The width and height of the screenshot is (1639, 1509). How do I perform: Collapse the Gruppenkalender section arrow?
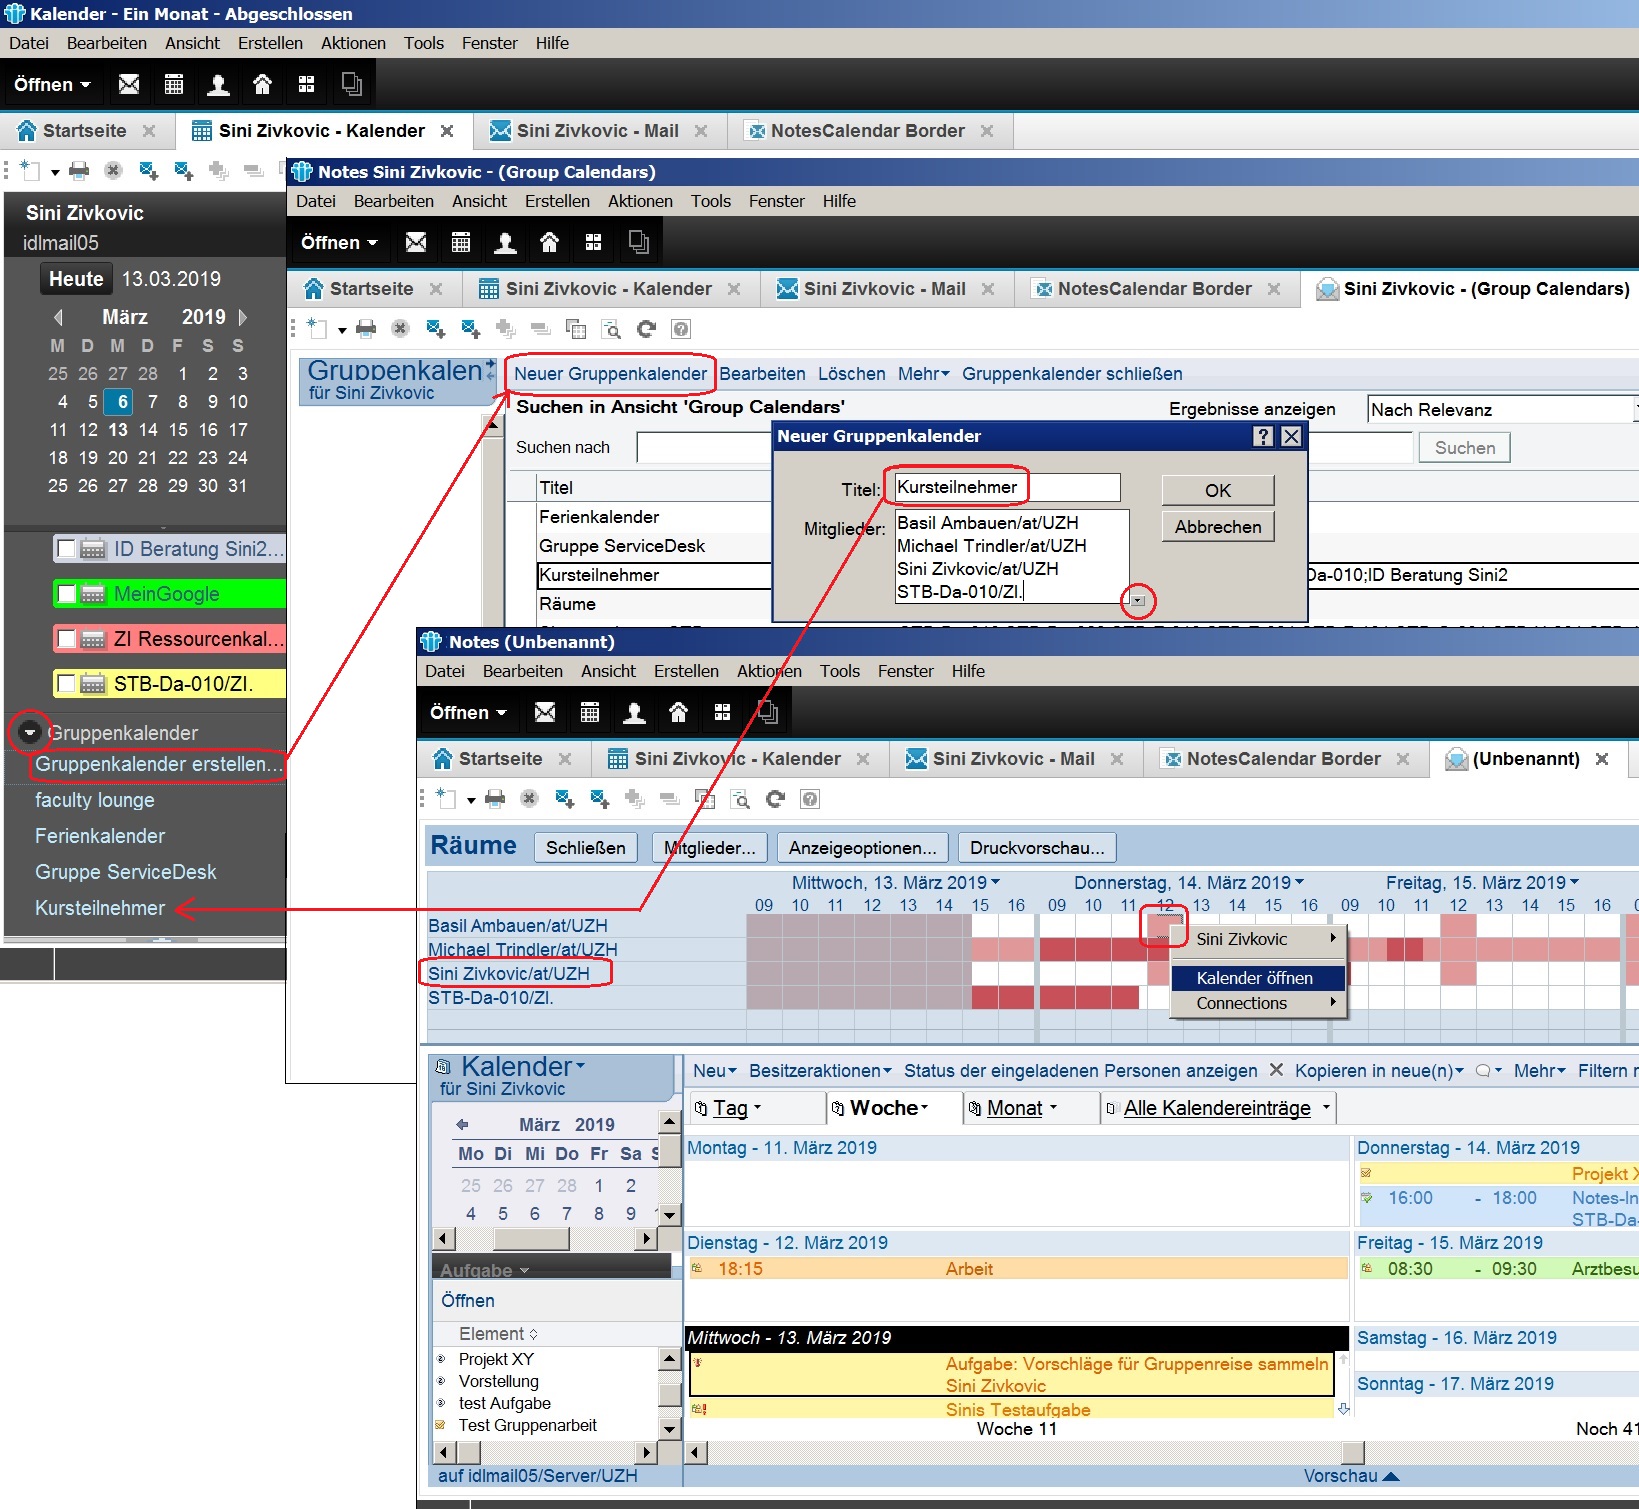30,733
